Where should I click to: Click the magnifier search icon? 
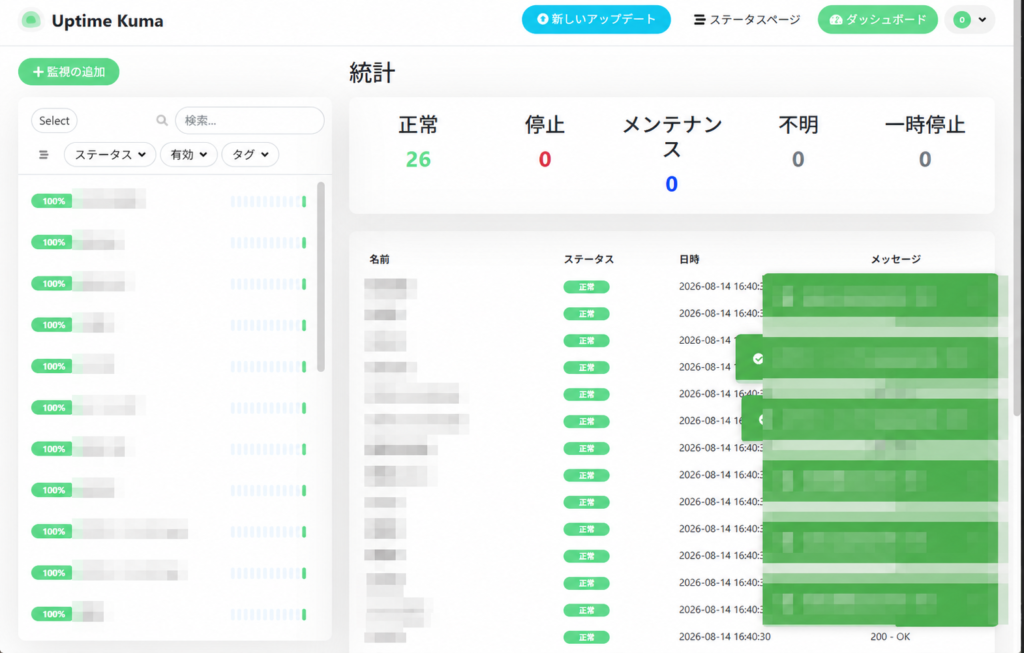[x=162, y=120]
